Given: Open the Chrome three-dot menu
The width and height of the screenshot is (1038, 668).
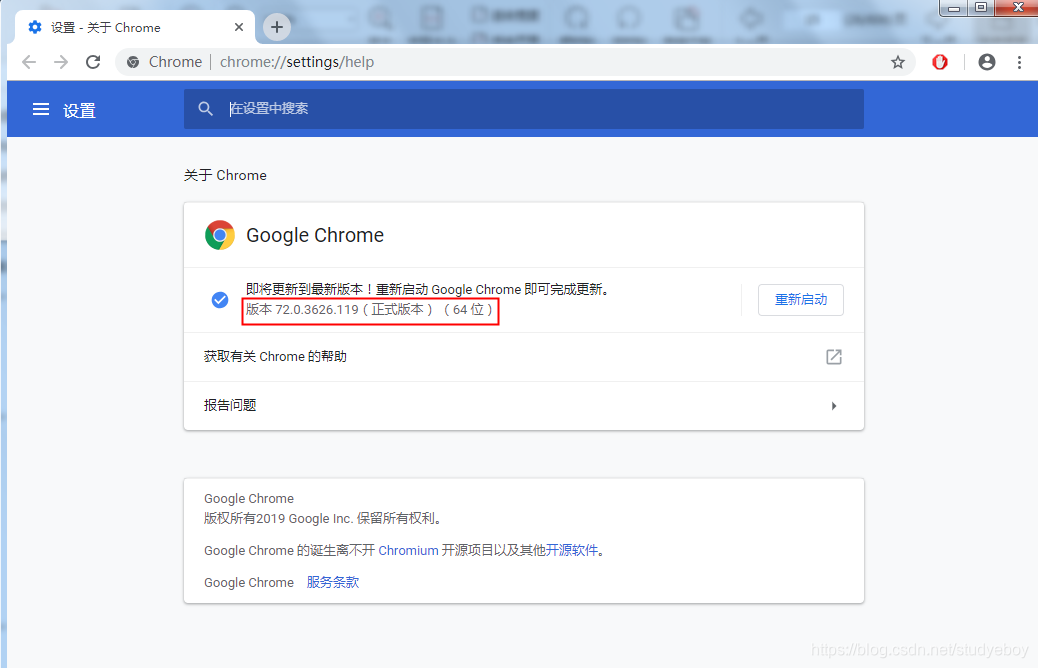Looking at the screenshot, I should [1019, 62].
